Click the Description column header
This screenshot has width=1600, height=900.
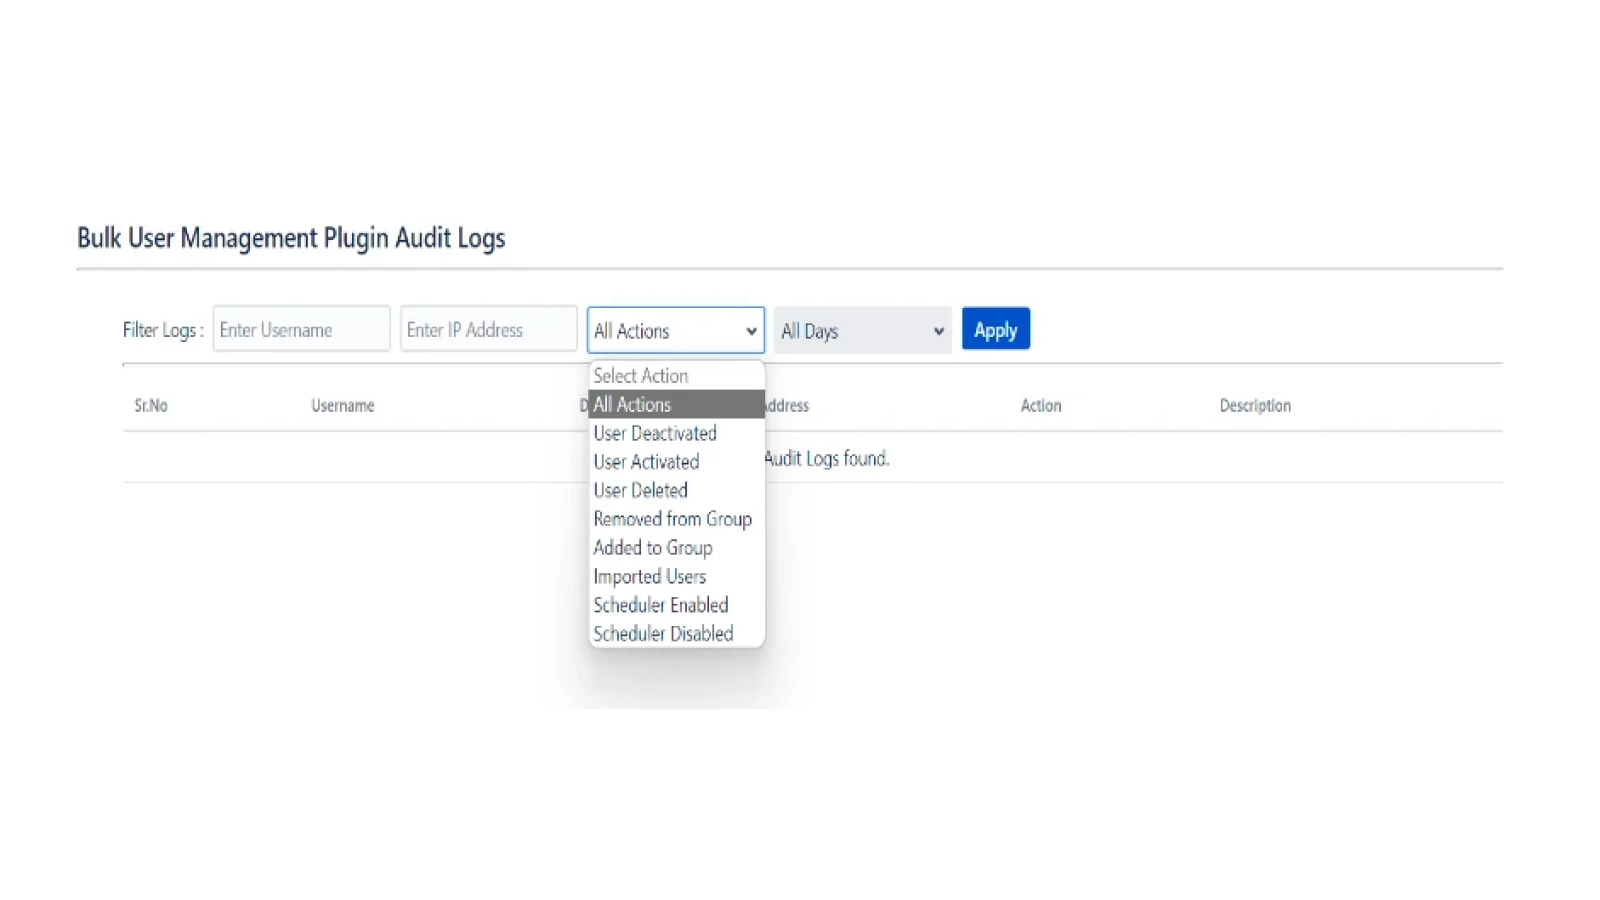(x=1255, y=405)
